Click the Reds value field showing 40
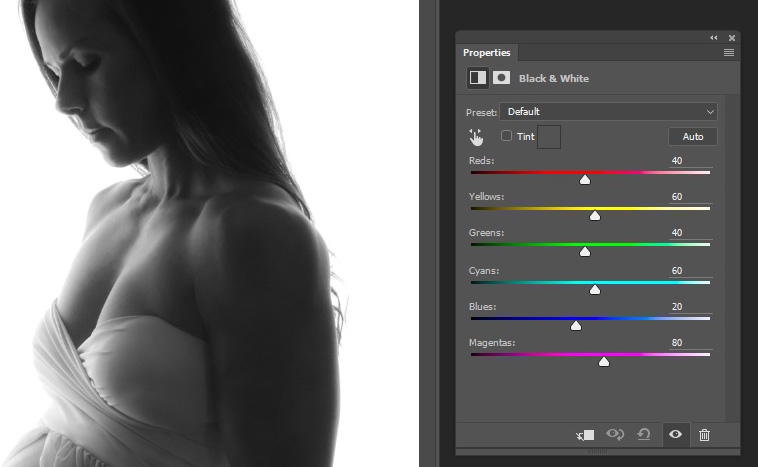The image size is (758, 467). click(x=689, y=161)
